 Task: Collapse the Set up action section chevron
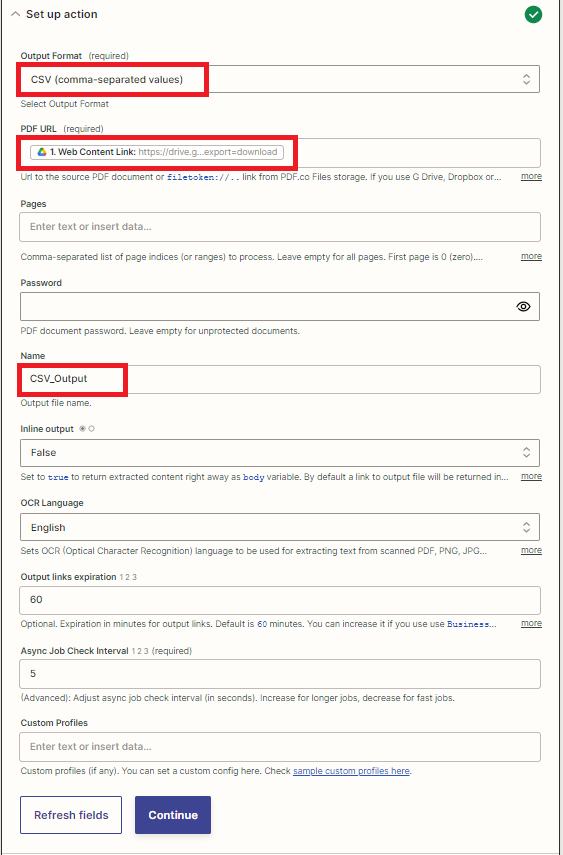(15, 14)
